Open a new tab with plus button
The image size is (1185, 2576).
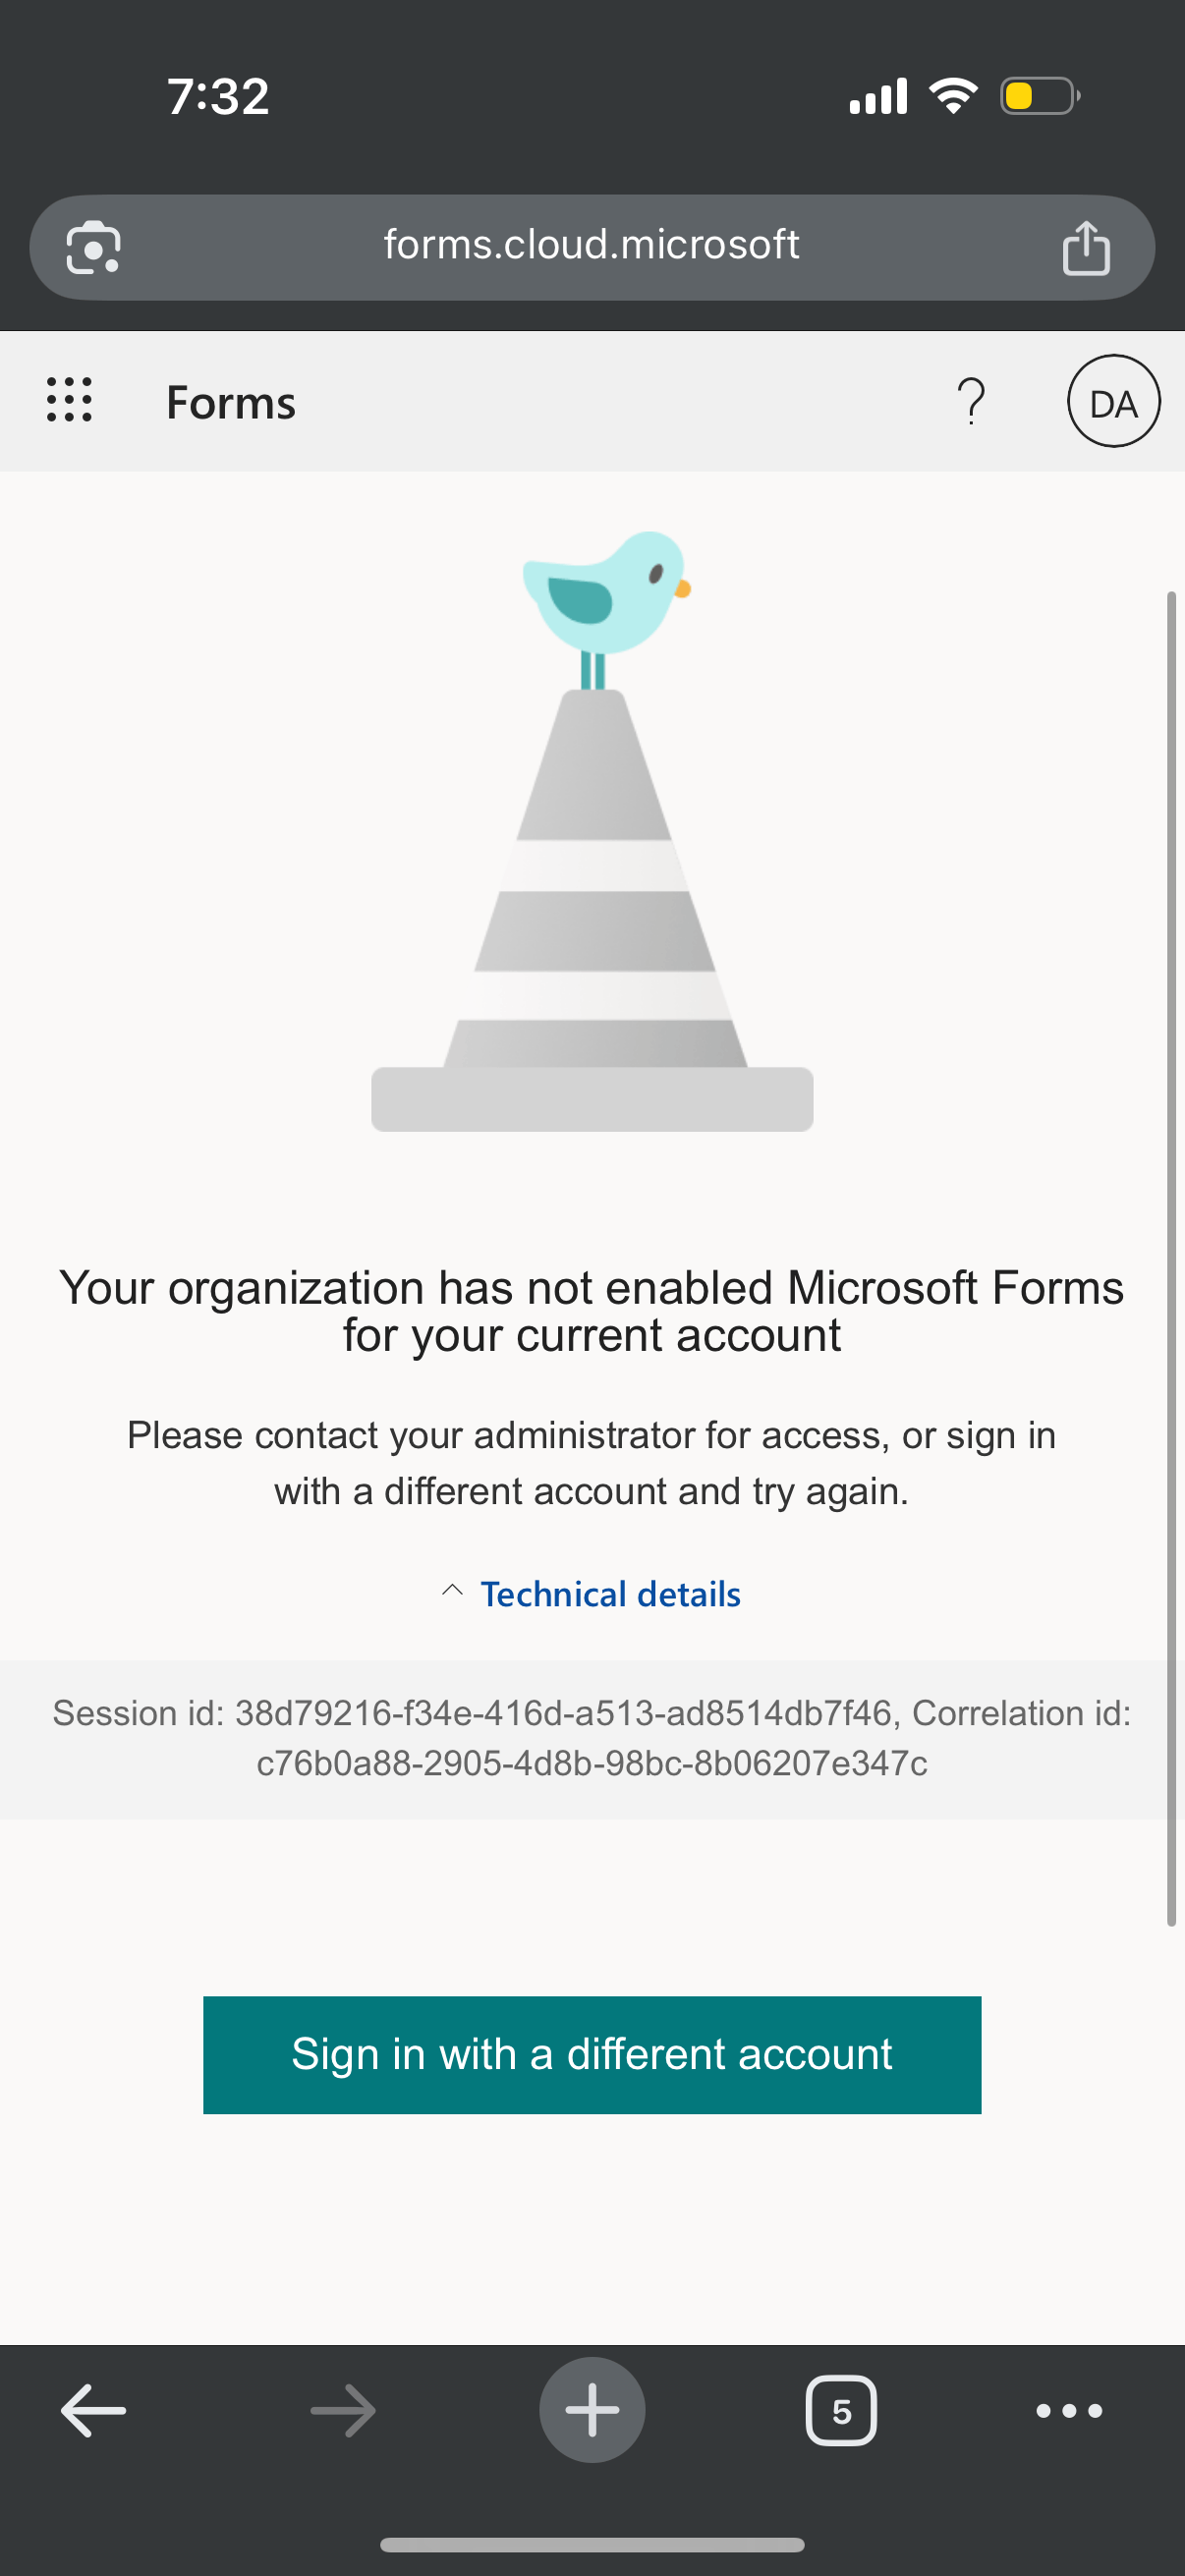pos(592,2410)
